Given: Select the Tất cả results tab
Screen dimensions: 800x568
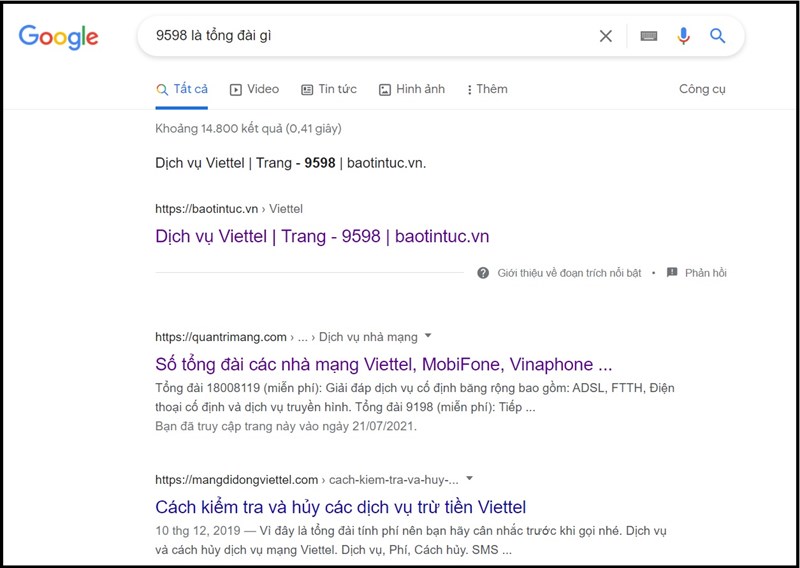Looking at the screenshot, I should click(x=182, y=89).
